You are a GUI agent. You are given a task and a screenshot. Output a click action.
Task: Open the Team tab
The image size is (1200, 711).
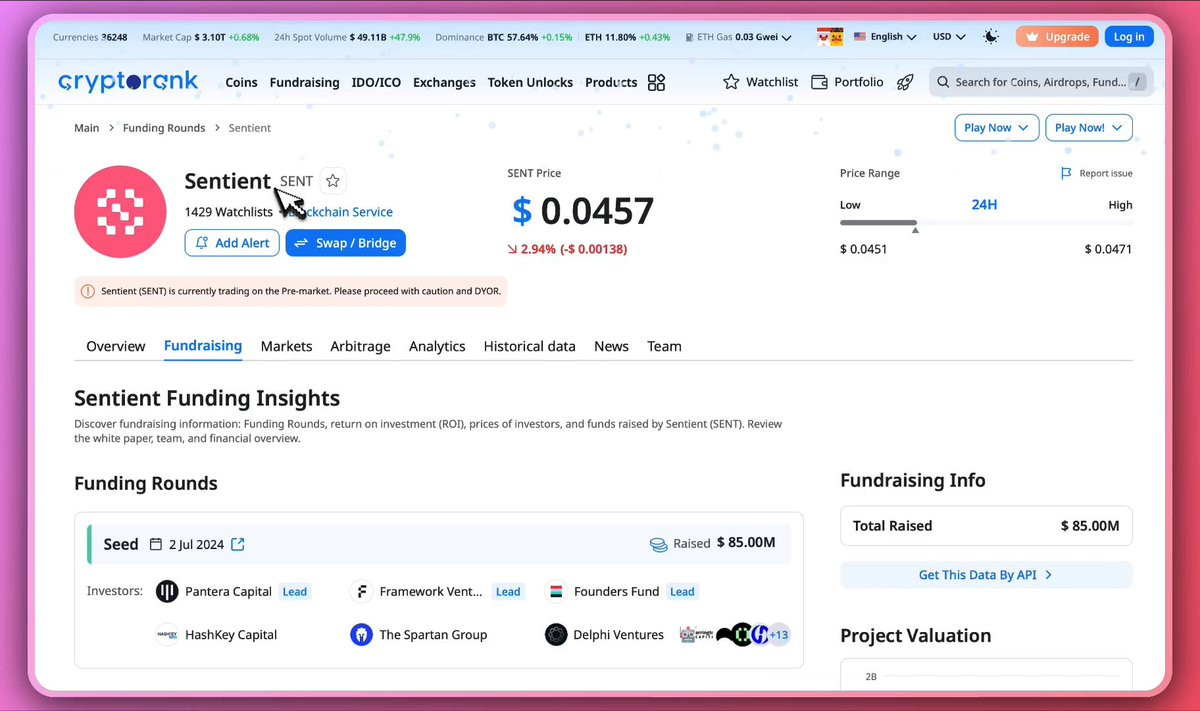coord(664,346)
